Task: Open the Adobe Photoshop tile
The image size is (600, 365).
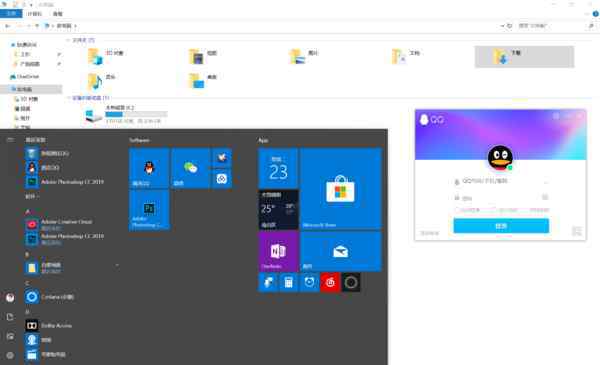Action: (x=149, y=210)
